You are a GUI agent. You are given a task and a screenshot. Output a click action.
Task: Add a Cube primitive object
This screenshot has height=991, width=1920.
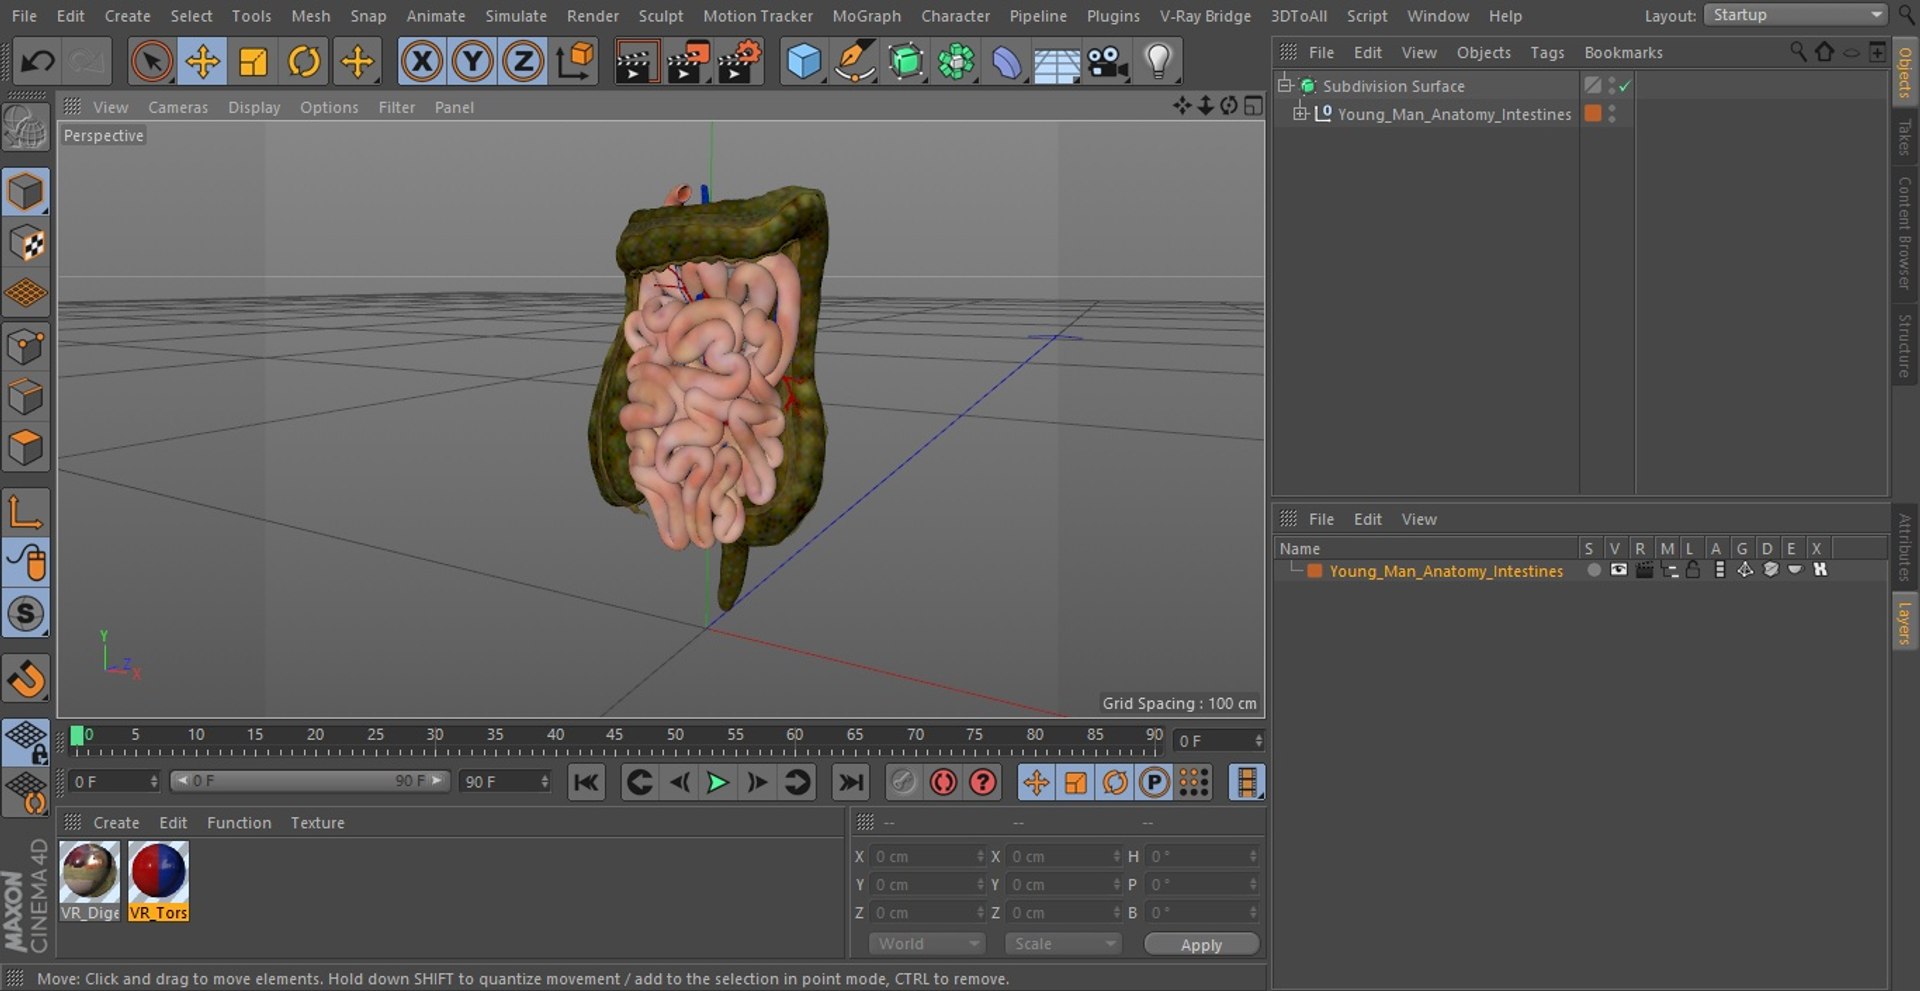pos(804,62)
